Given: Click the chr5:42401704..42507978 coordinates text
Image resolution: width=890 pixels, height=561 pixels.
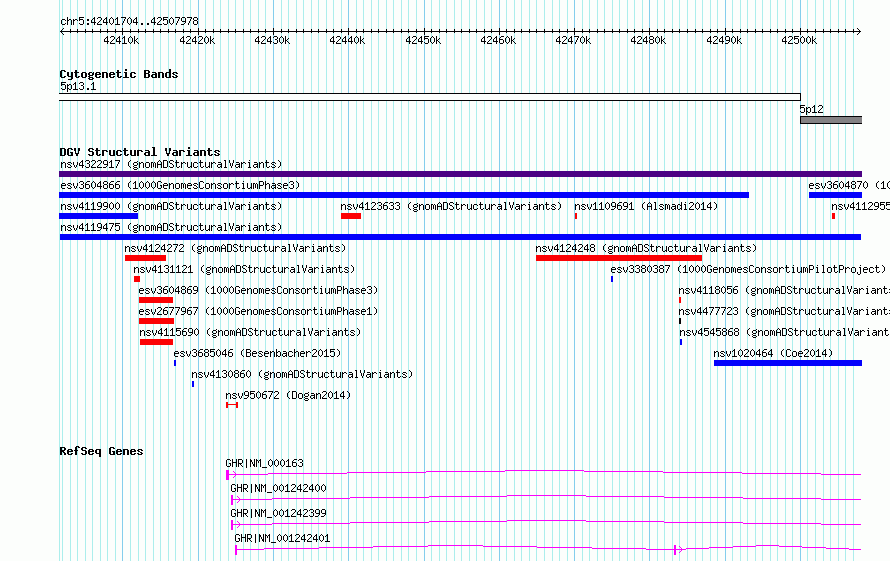Looking at the screenshot, I should tap(129, 21).
